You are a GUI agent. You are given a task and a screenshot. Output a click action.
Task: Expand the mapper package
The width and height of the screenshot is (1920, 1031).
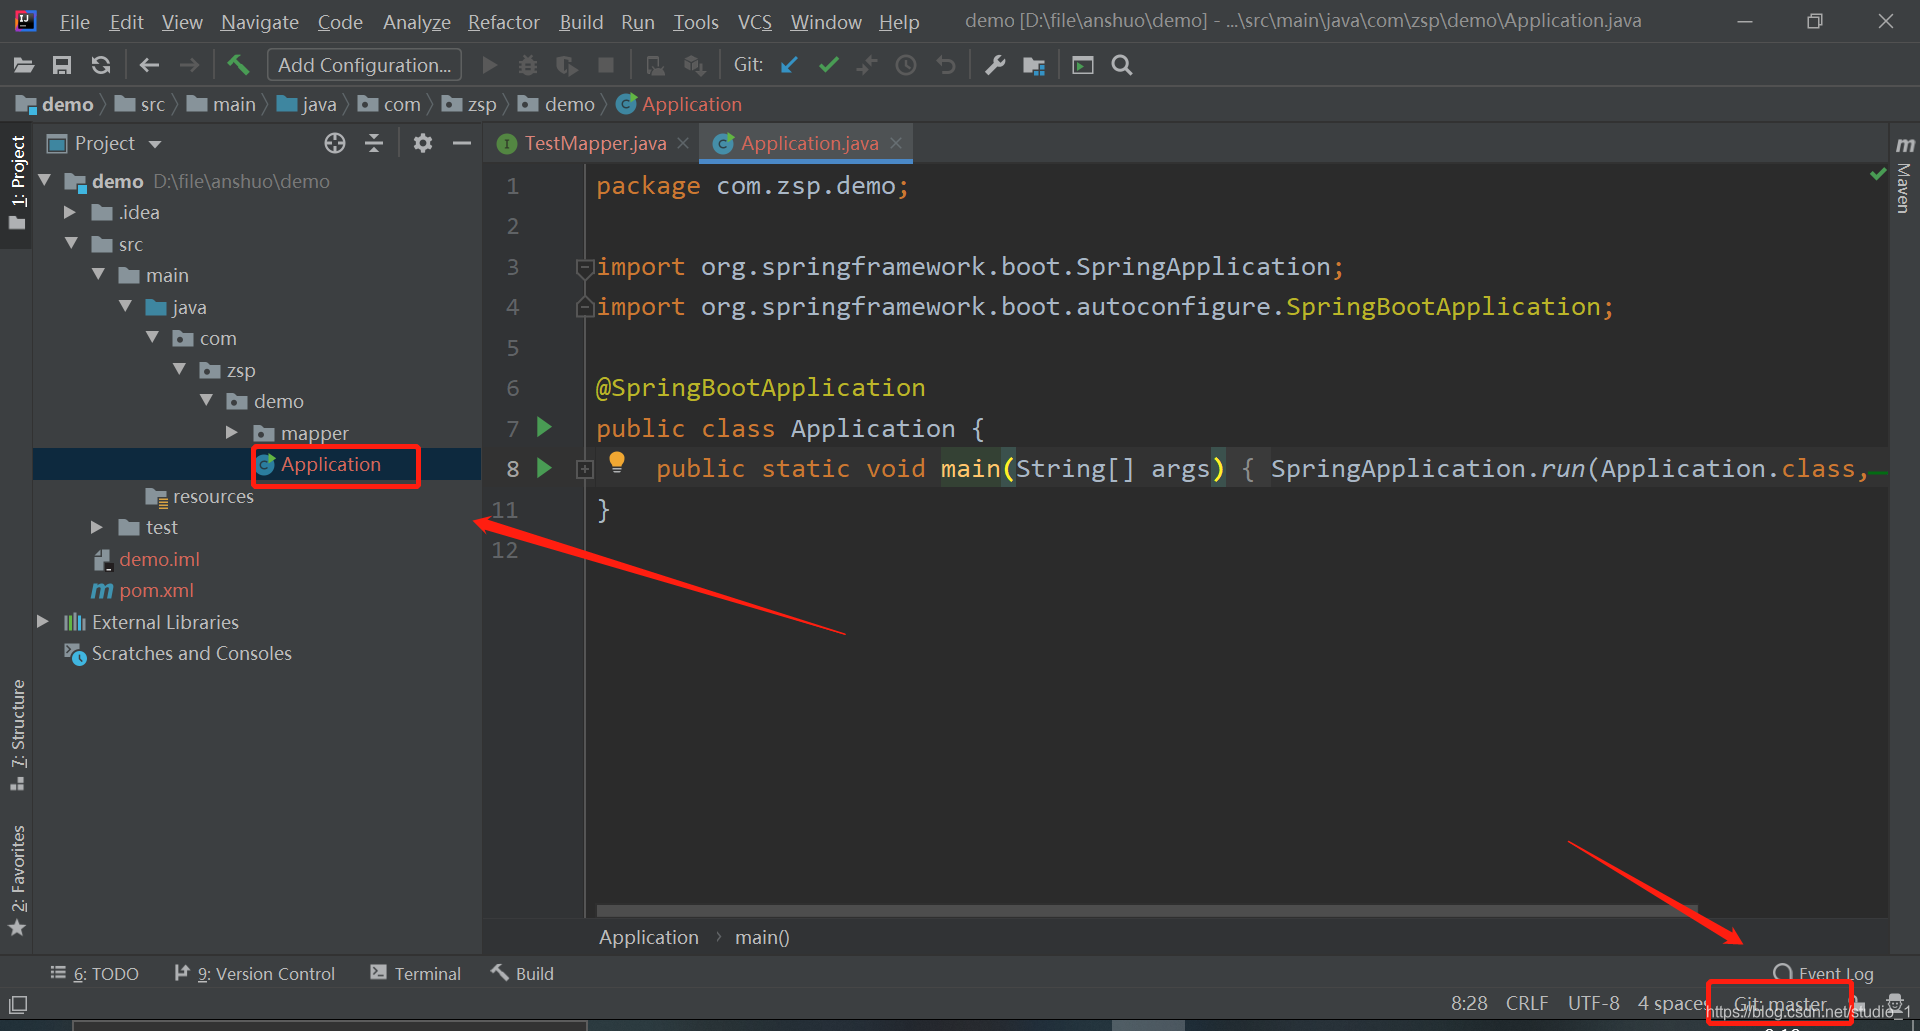232,432
